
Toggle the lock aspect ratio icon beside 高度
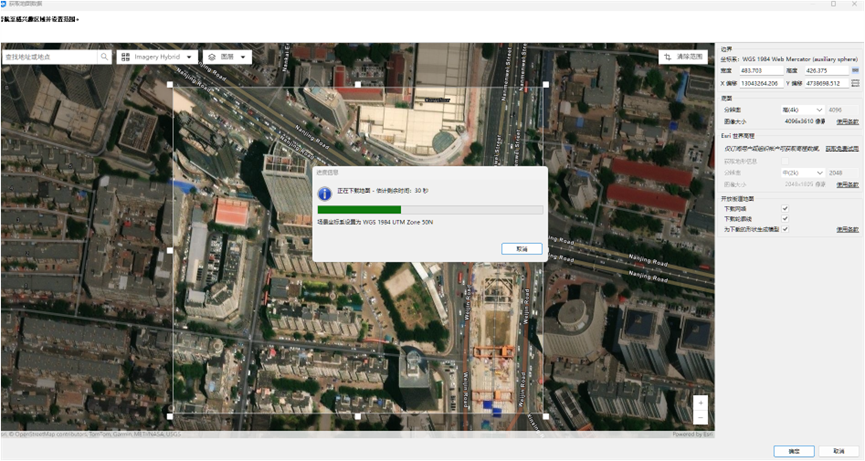[x=855, y=71]
